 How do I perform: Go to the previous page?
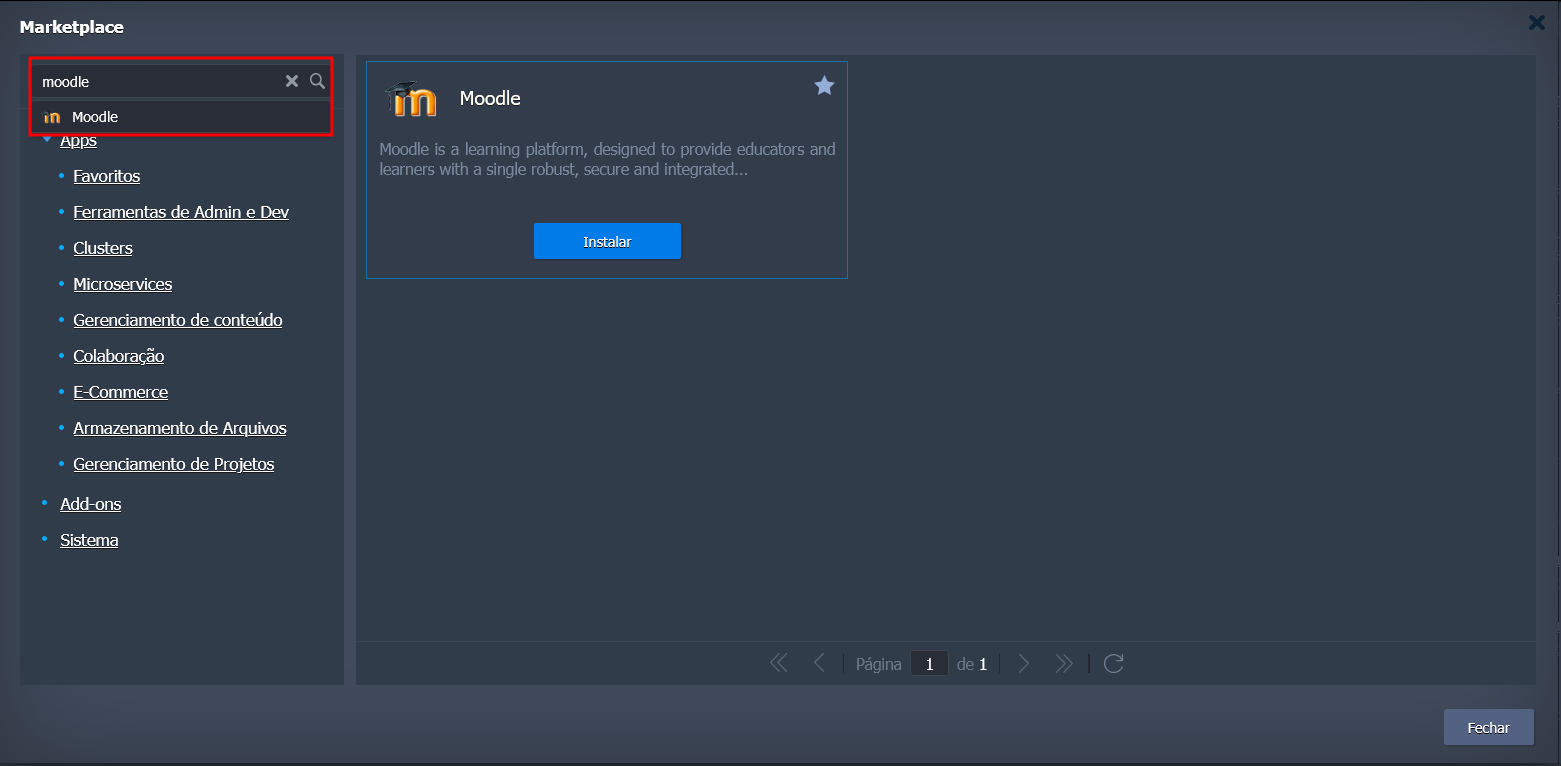pos(819,663)
